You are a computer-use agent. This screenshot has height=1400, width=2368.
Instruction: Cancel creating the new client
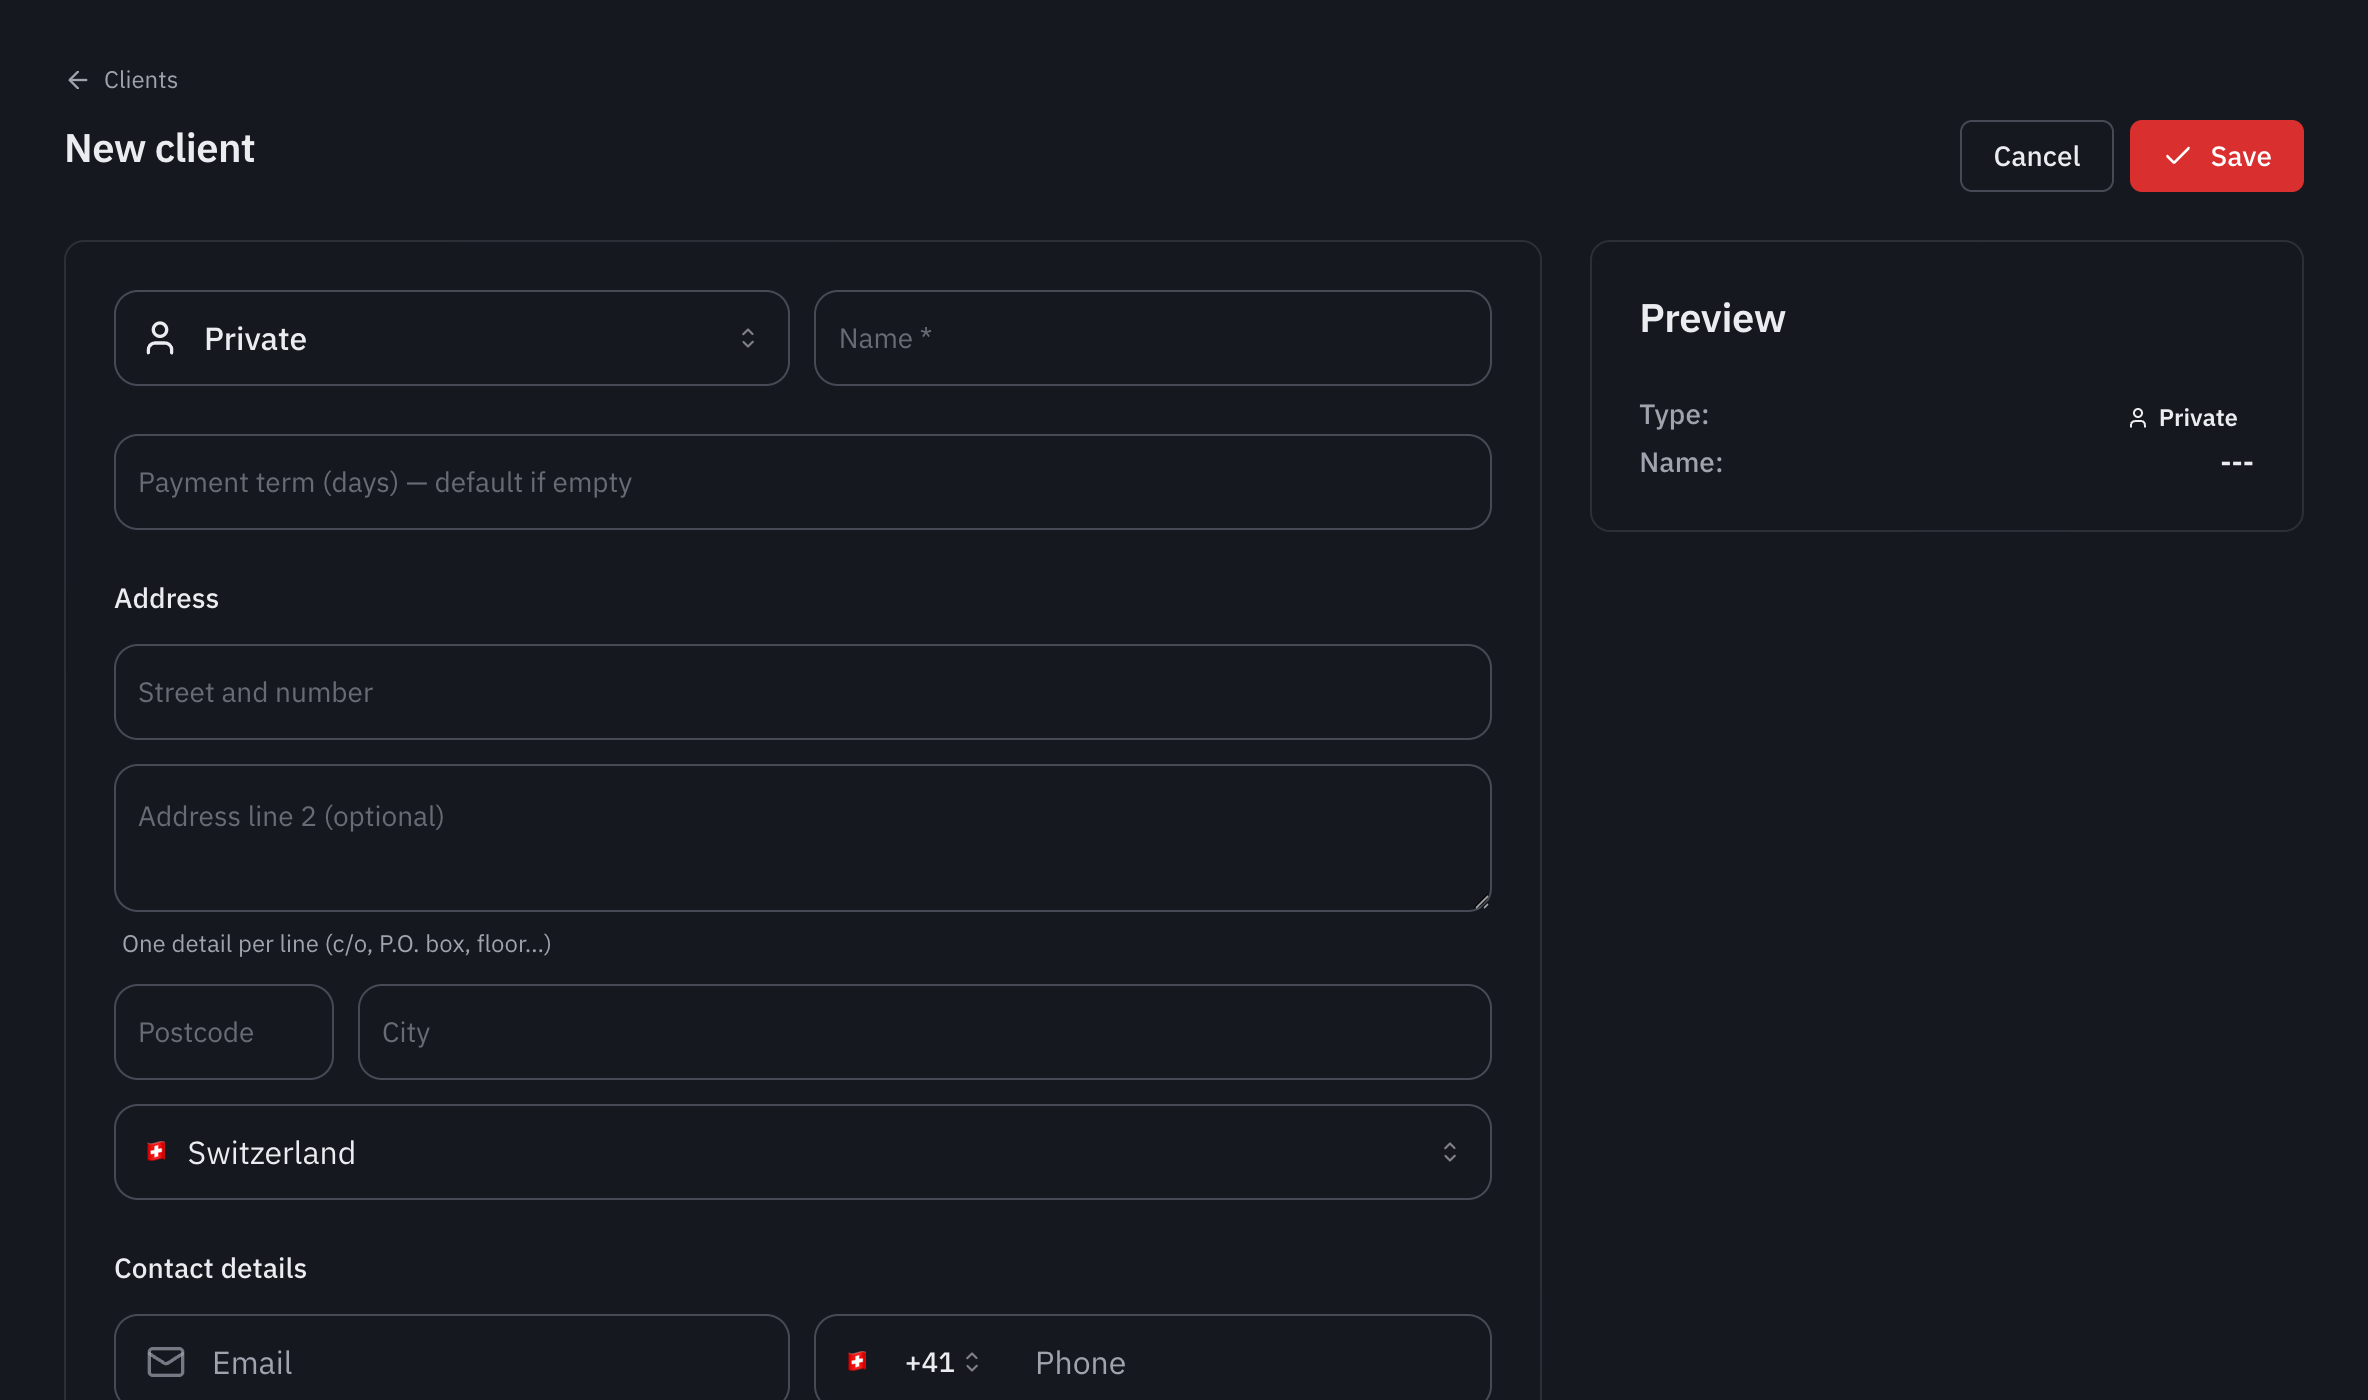[2036, 156]
